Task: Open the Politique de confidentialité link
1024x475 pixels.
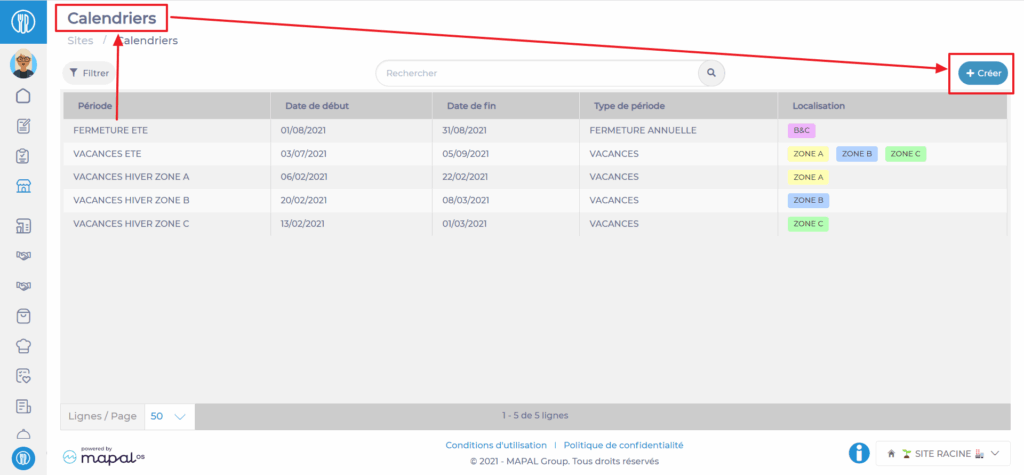Action: click(x=623, y=445)
